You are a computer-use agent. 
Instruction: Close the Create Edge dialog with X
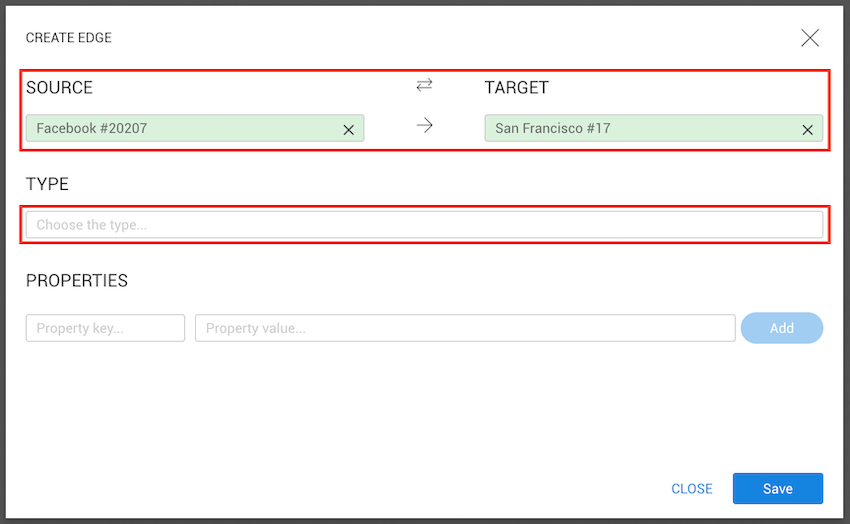pyautogui.click(x=810, y=38)
